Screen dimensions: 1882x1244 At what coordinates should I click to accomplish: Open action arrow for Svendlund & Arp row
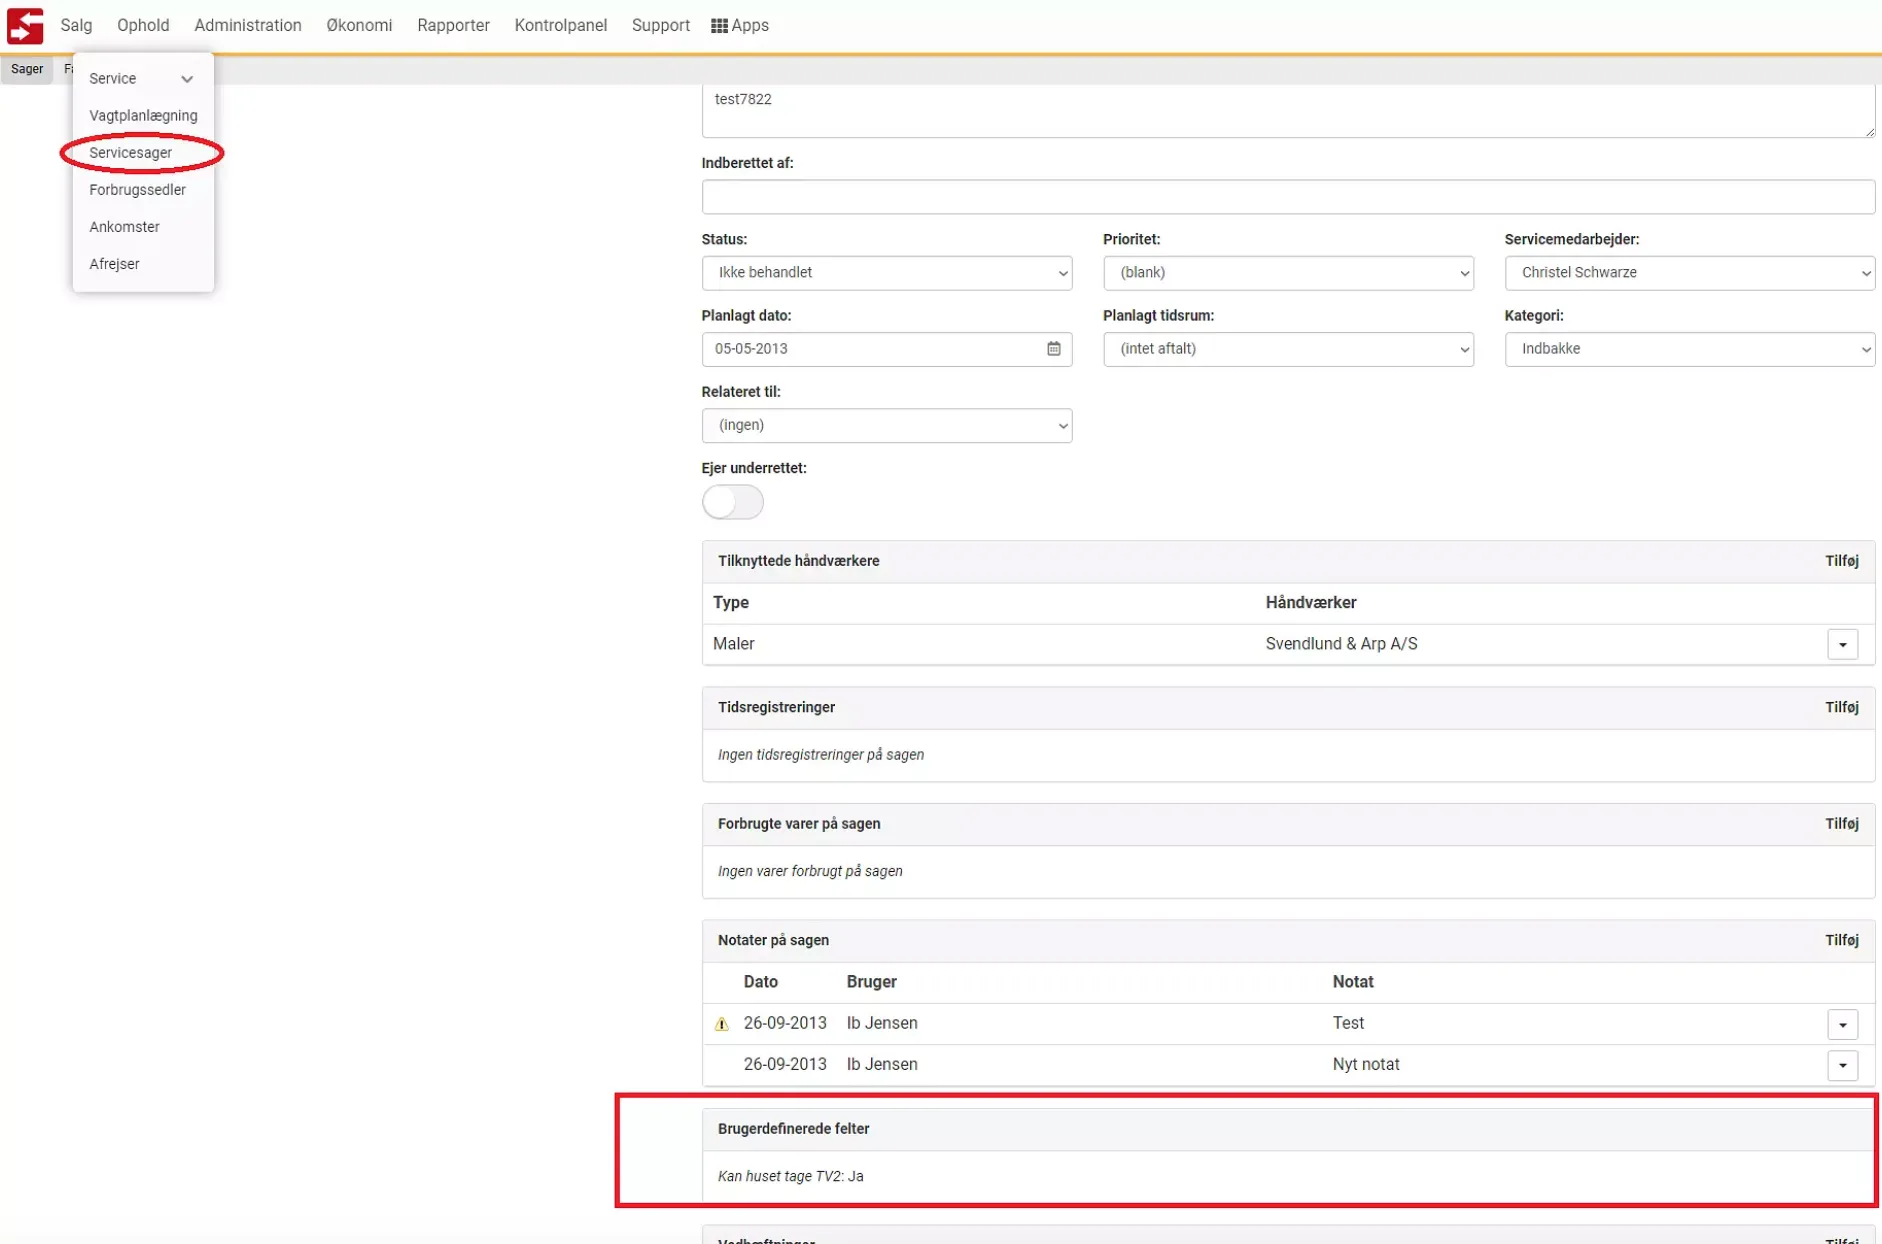pos(1842,645)
